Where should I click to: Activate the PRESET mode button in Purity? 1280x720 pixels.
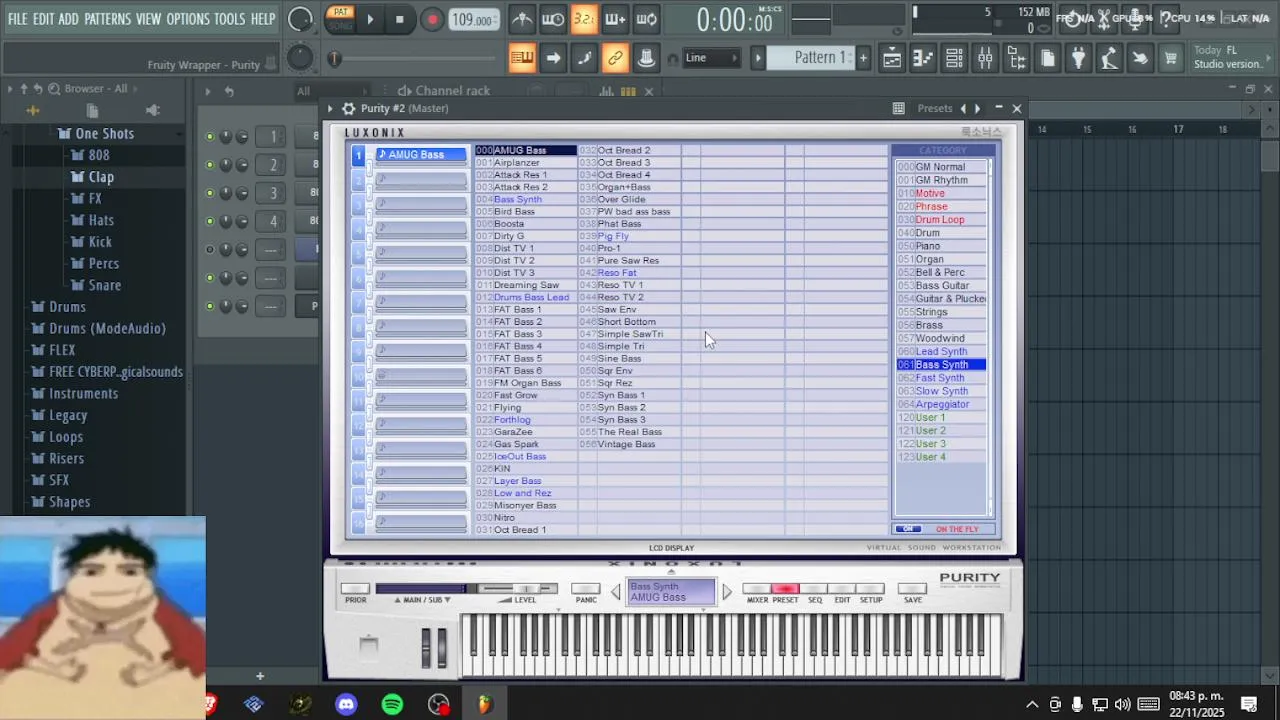click(x=785, y=589)
